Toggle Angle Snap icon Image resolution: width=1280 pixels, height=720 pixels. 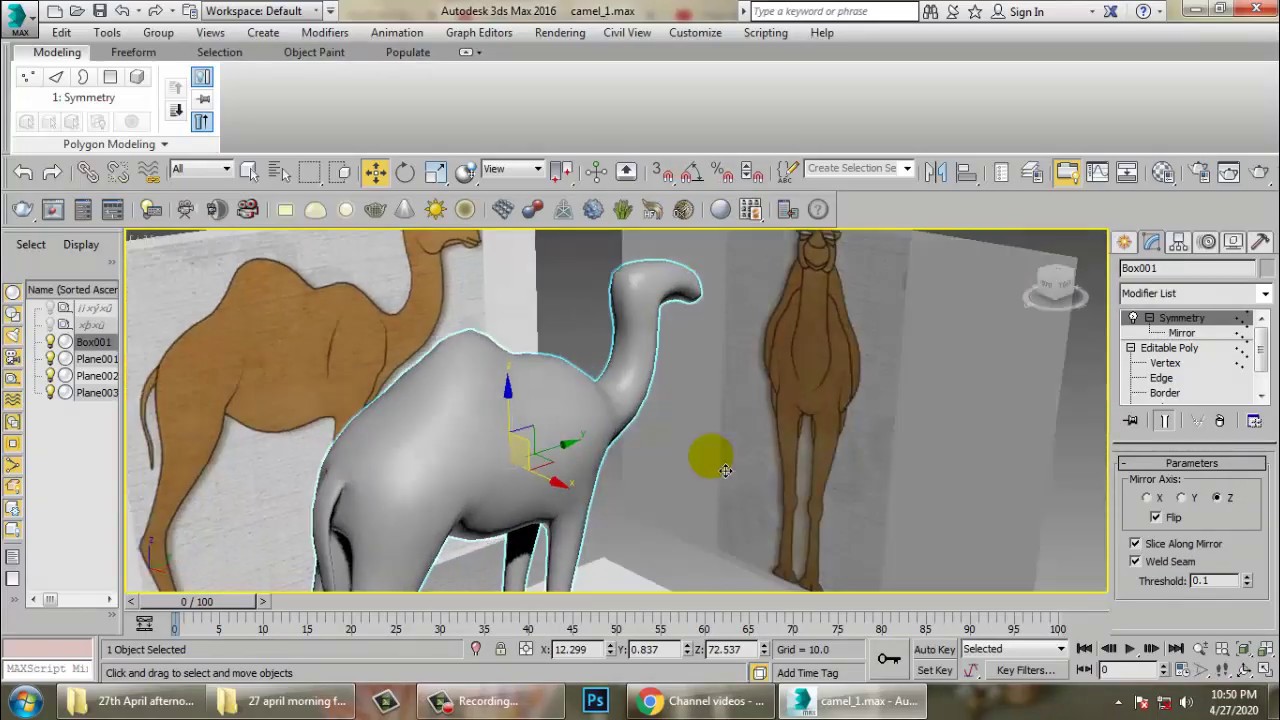click(x=692, y=172)
